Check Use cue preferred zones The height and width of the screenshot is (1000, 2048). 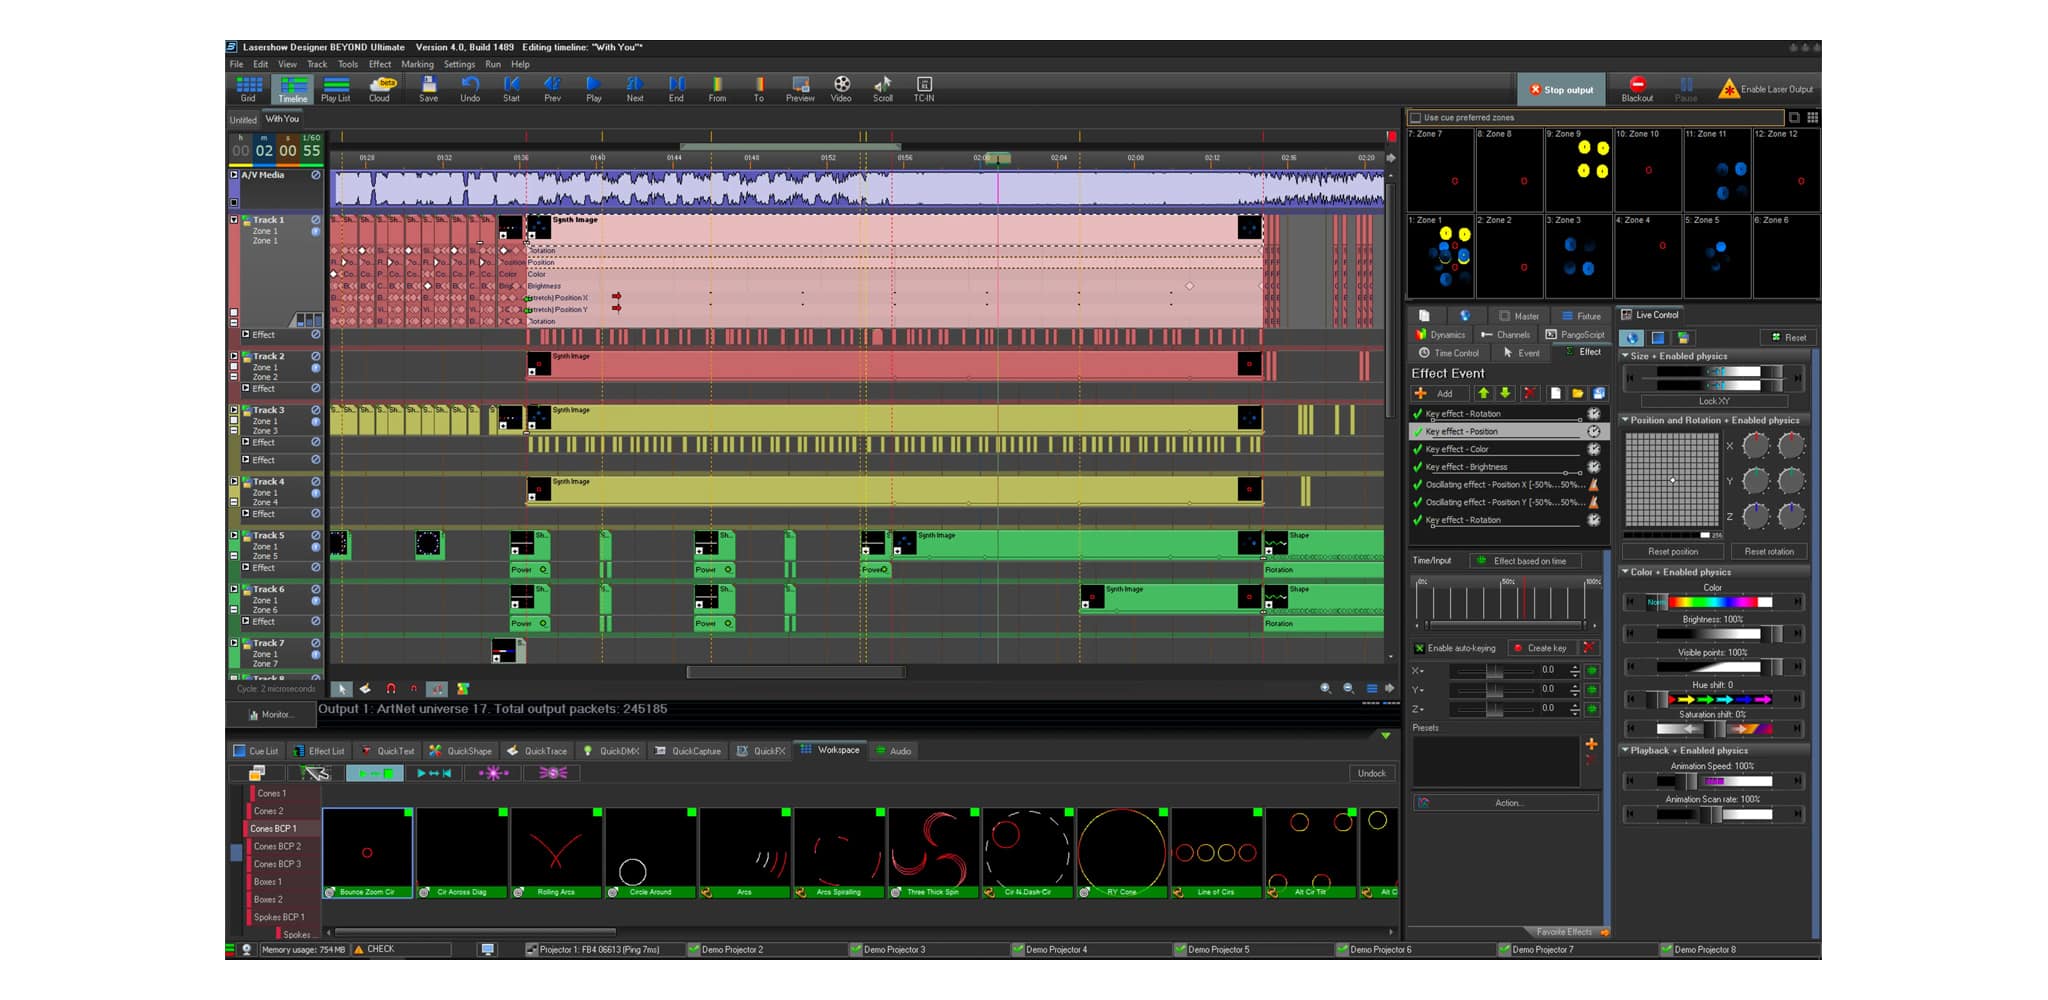click(x=1416, y=118)
